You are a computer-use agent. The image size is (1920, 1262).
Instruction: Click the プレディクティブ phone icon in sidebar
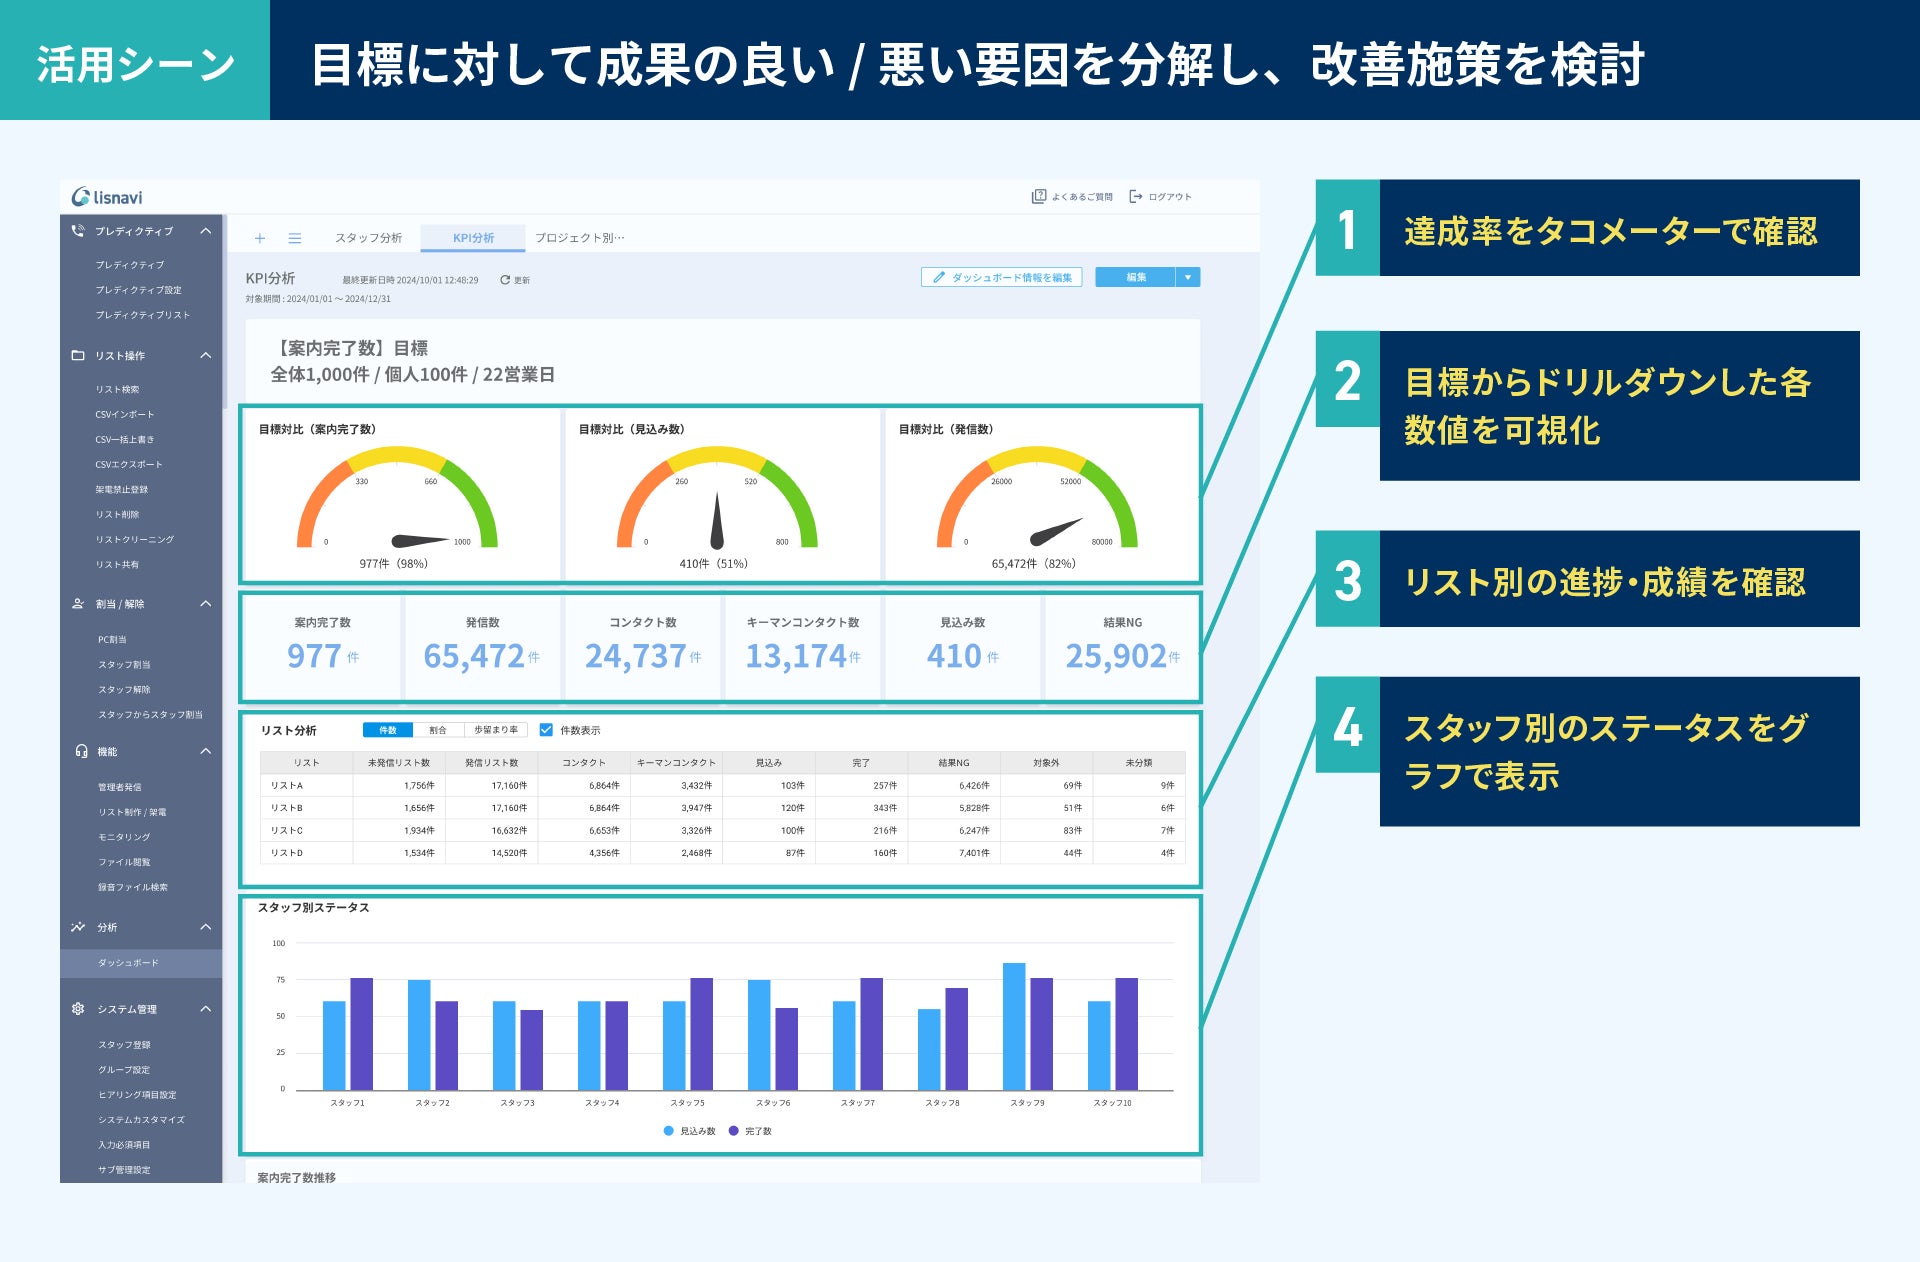[78, 231]
